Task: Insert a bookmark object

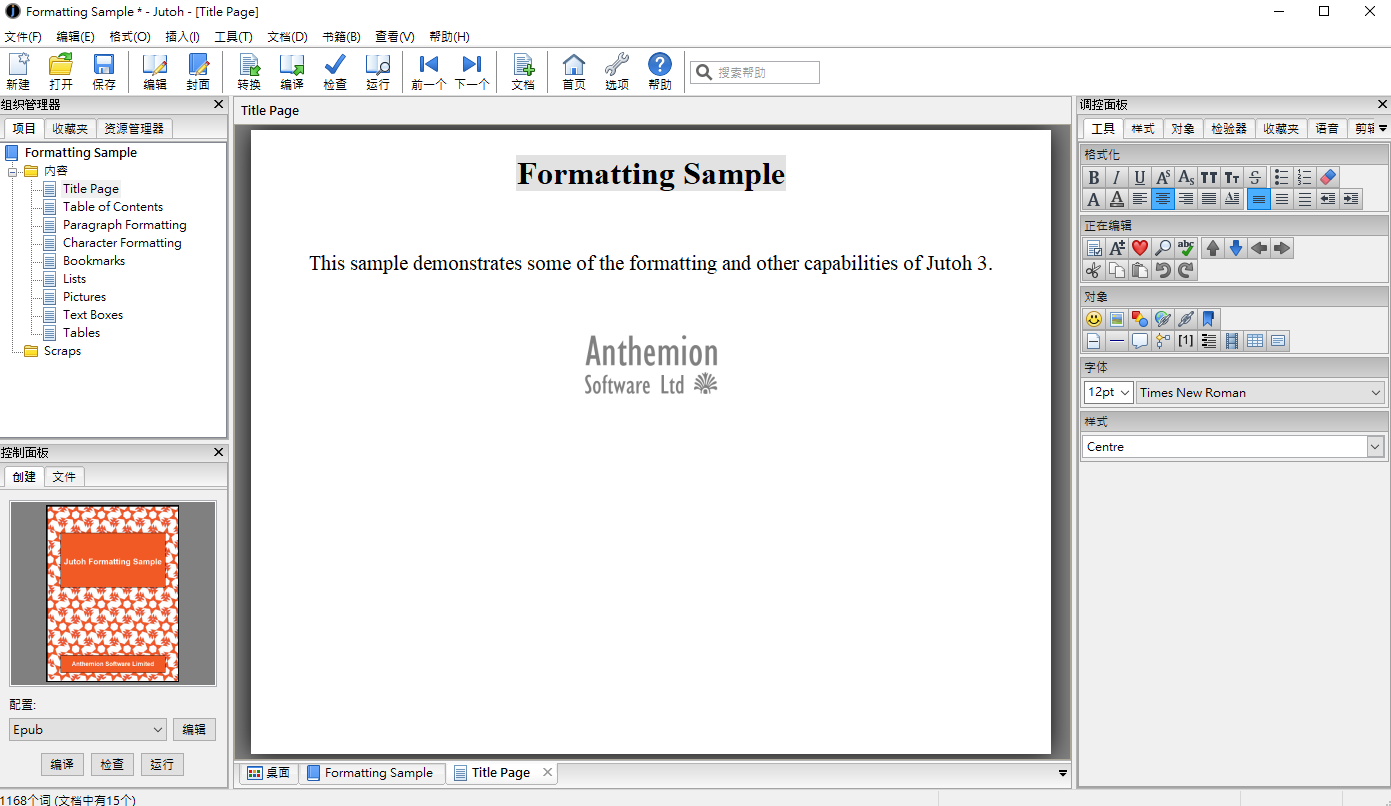Action: (x=1209, y=319)
